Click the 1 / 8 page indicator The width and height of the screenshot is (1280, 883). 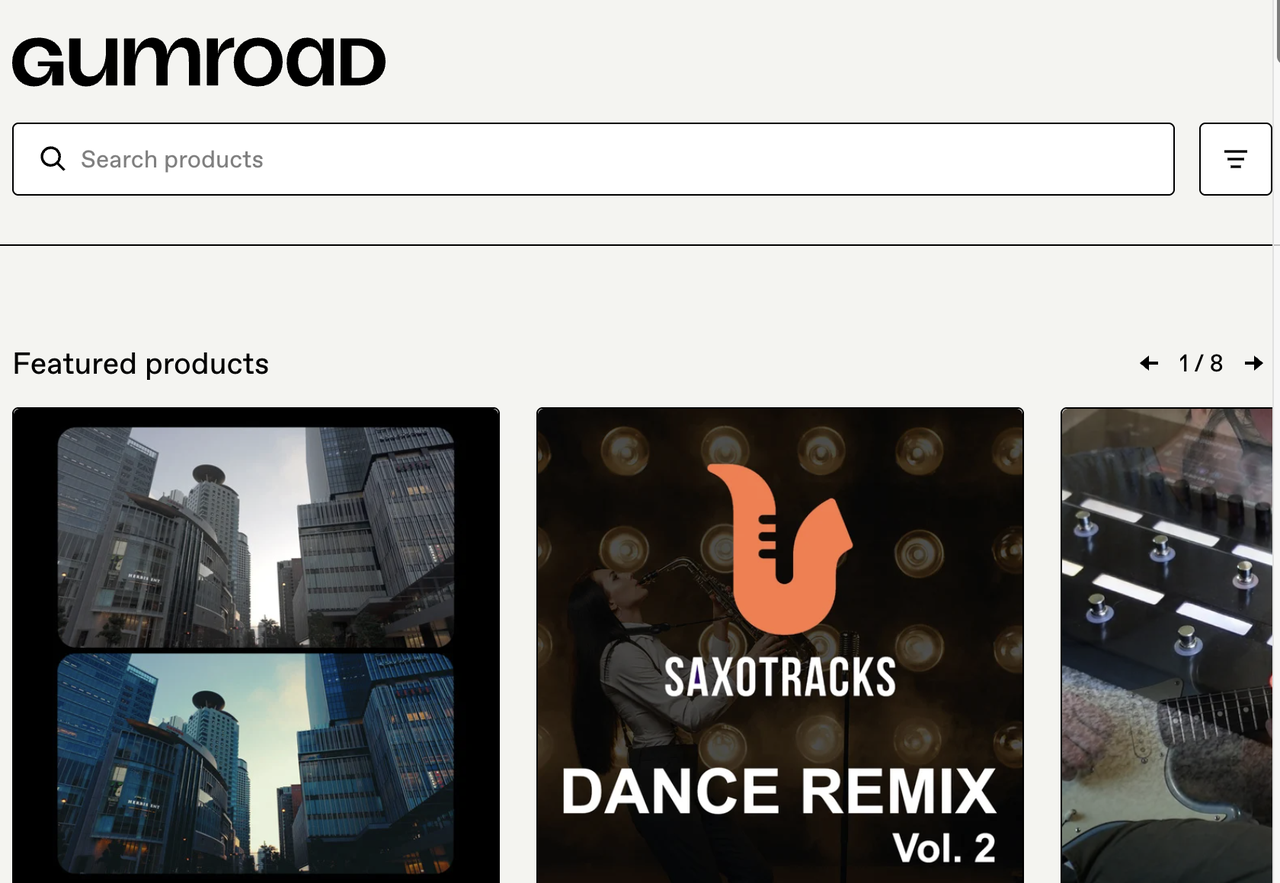[1201, 364]
